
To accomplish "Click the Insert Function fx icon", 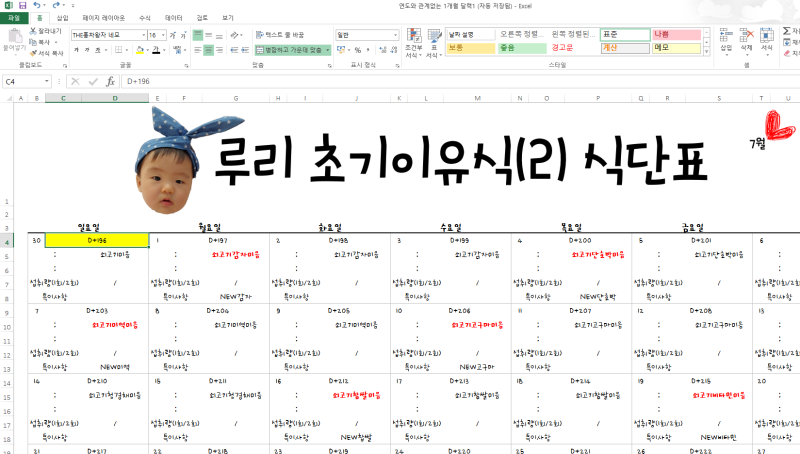I will point(110,82).
